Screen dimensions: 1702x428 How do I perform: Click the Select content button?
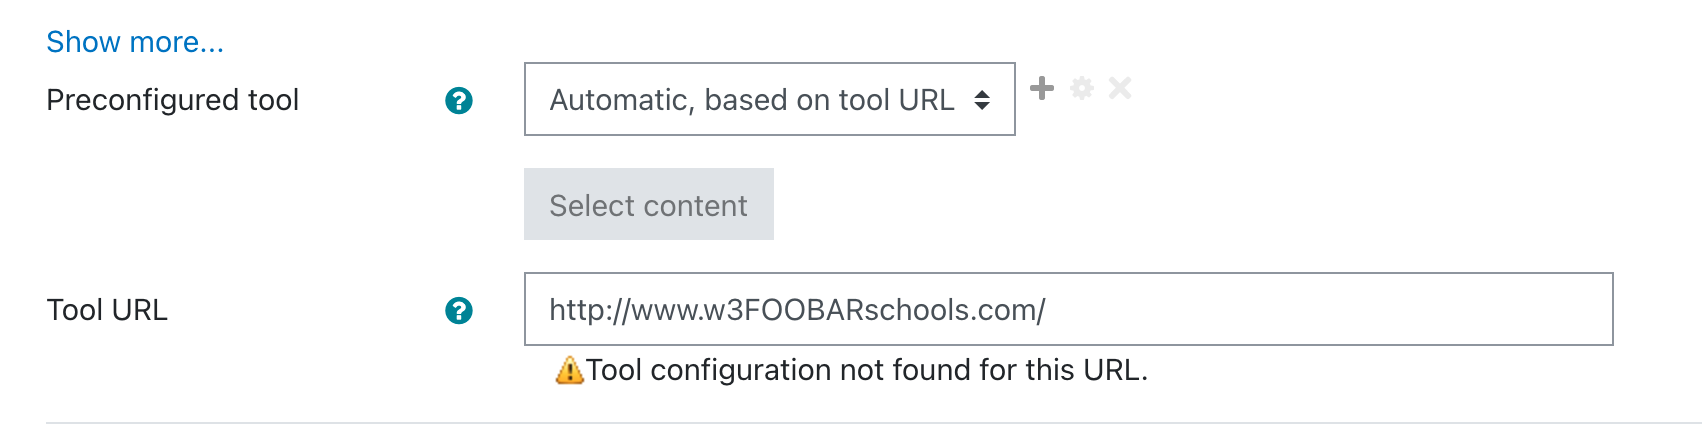[x=649, y=204]
